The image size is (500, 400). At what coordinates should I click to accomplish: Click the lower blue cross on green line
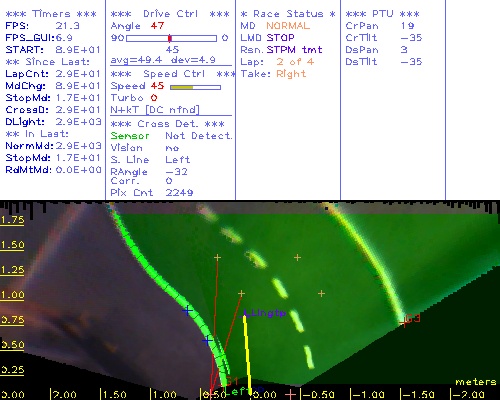click(207, 341)
